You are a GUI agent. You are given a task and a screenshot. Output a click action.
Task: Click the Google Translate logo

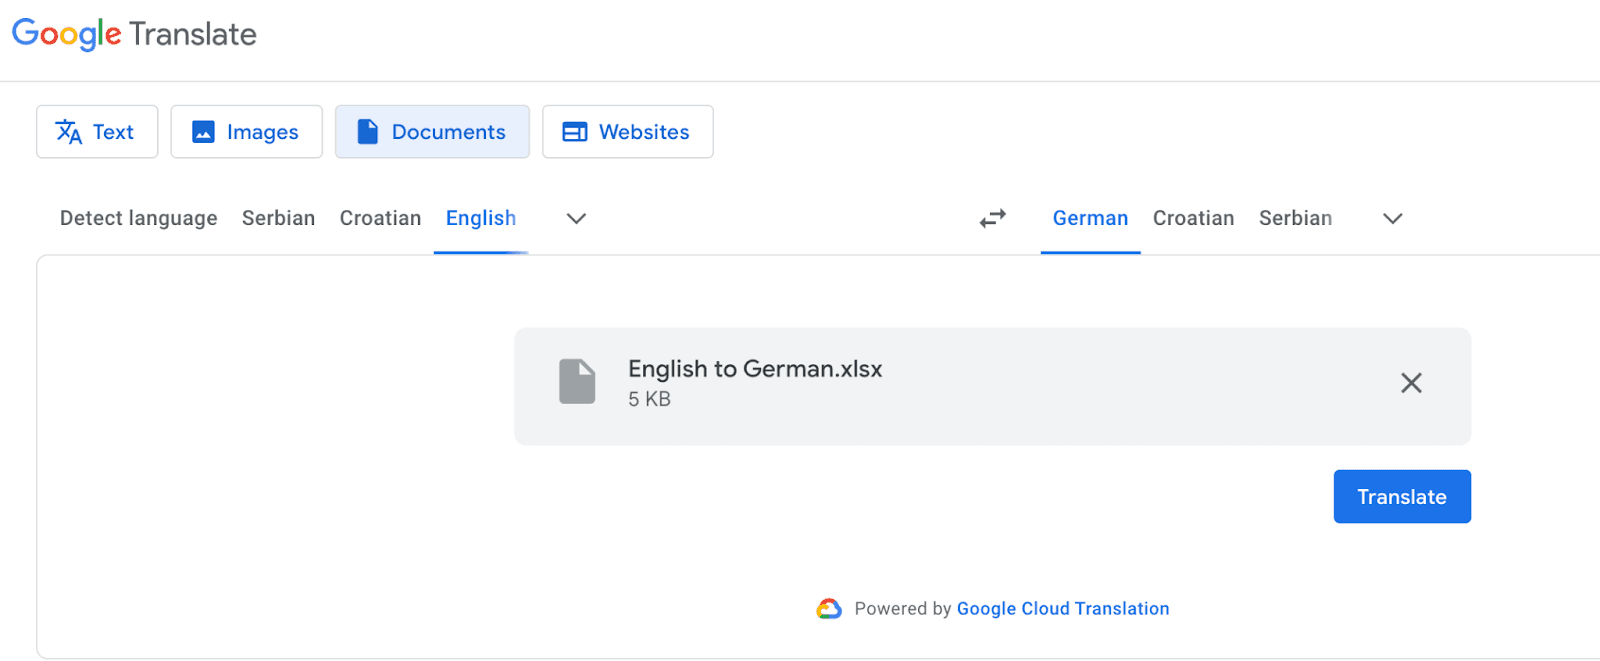pyautogui.click(x=134, y=34)
